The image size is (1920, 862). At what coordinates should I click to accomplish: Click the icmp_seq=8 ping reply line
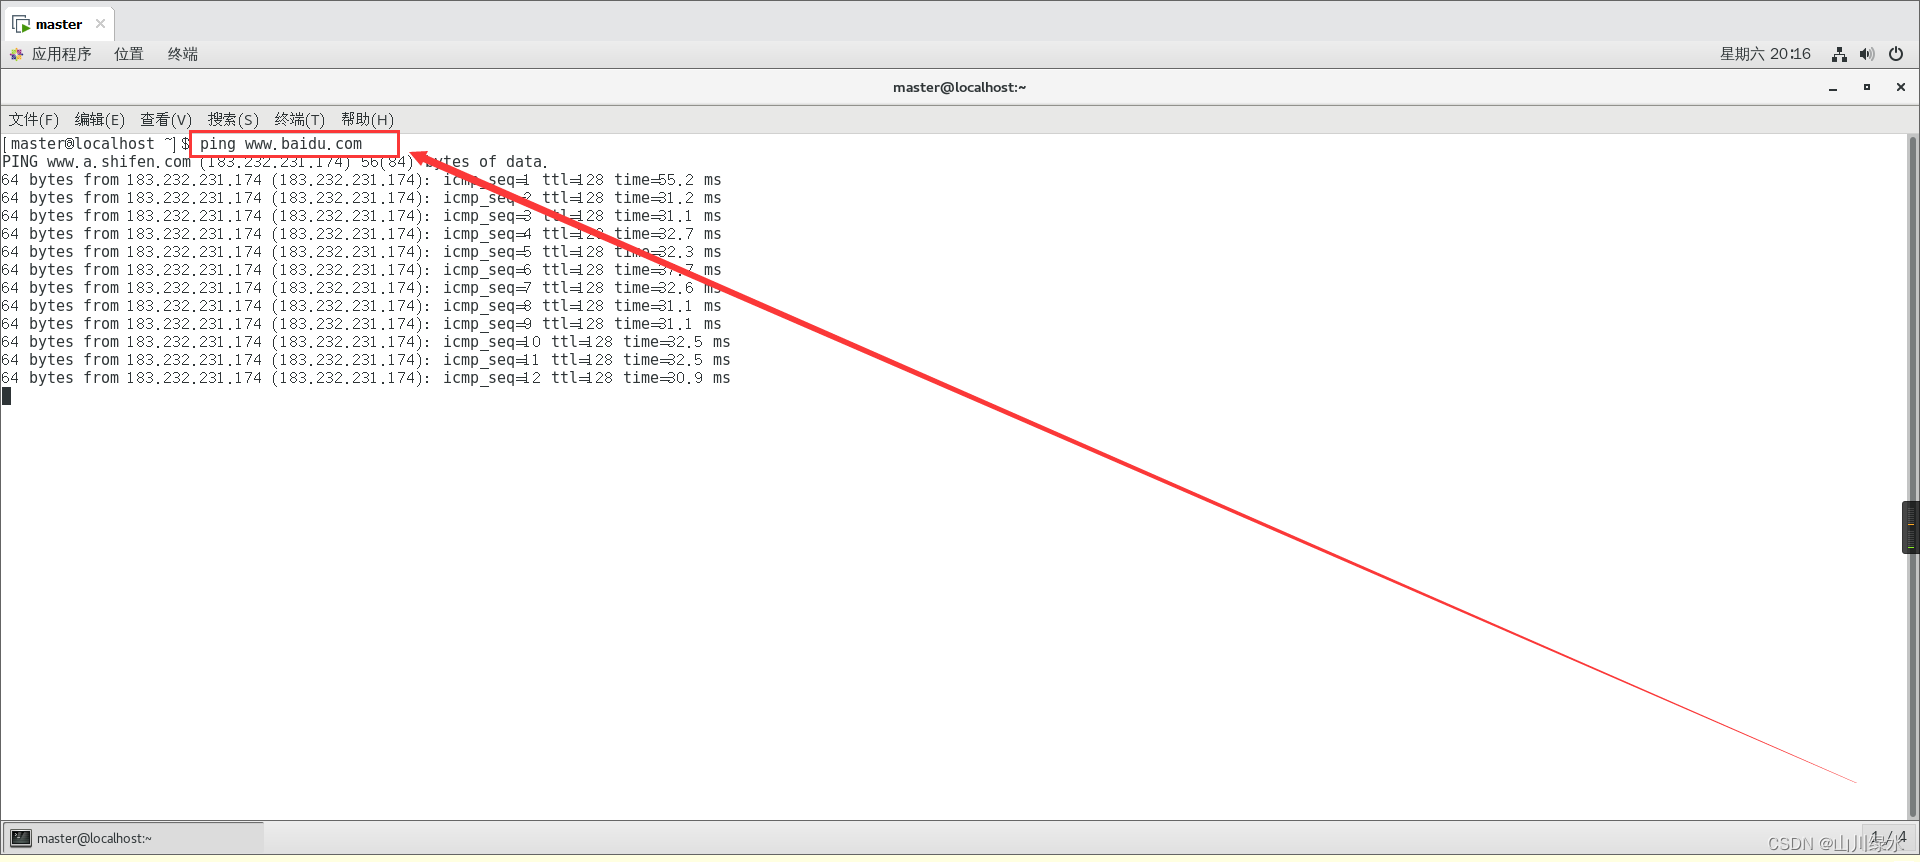[x=361, y=306]
